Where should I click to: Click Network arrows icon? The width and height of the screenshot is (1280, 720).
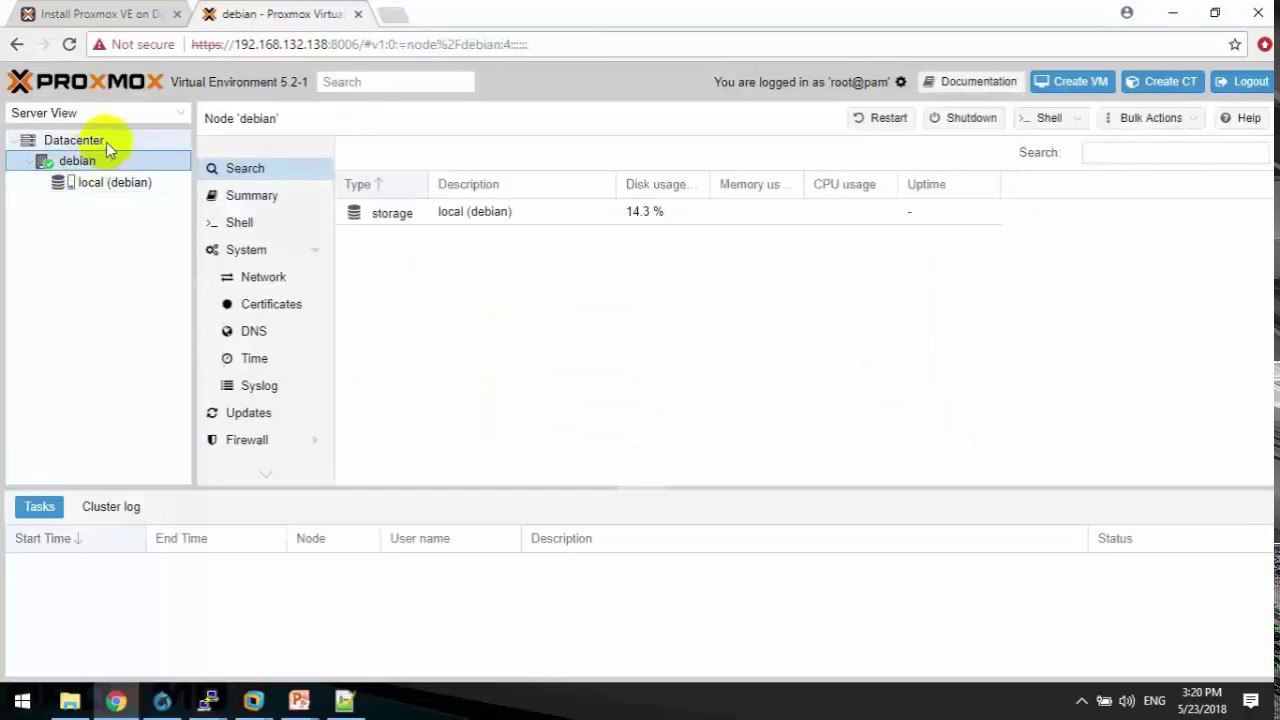(227, 277)
